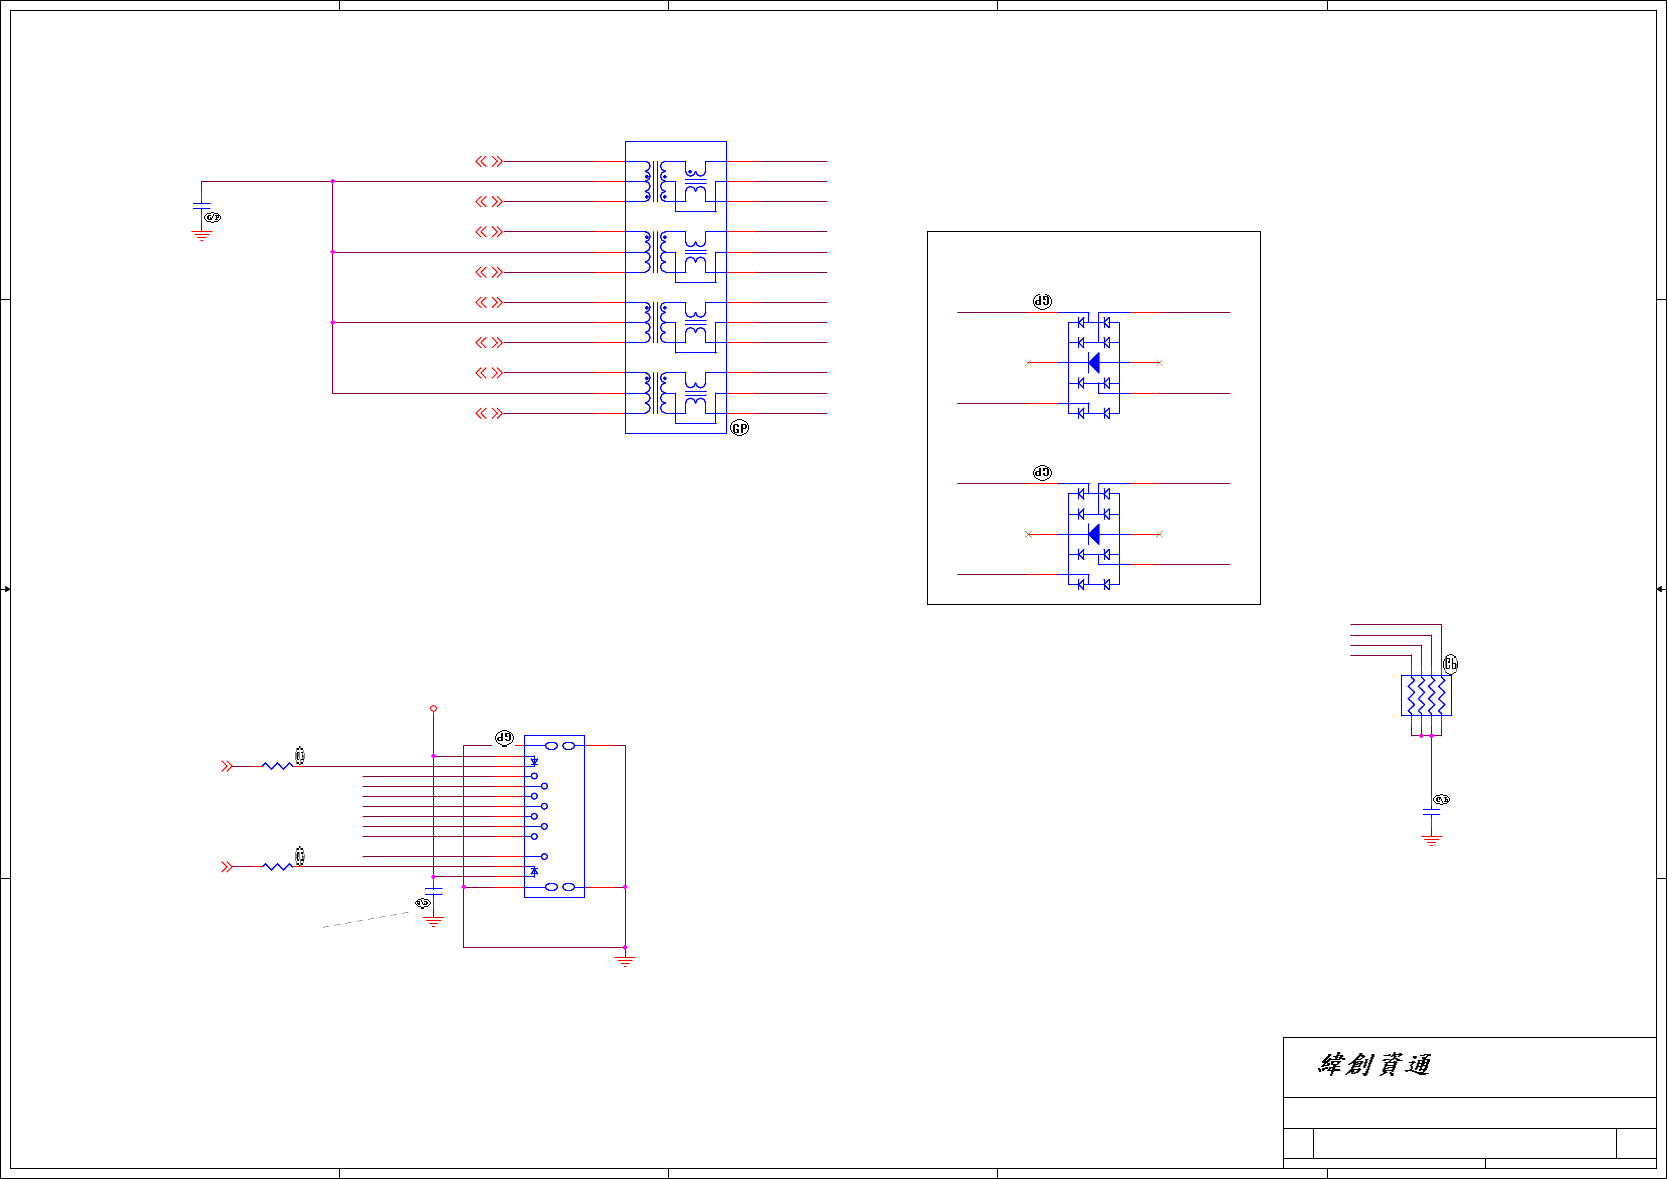
Task: Select the no-connect X left of upper diode array
Action: click(x=1029, y=363)
